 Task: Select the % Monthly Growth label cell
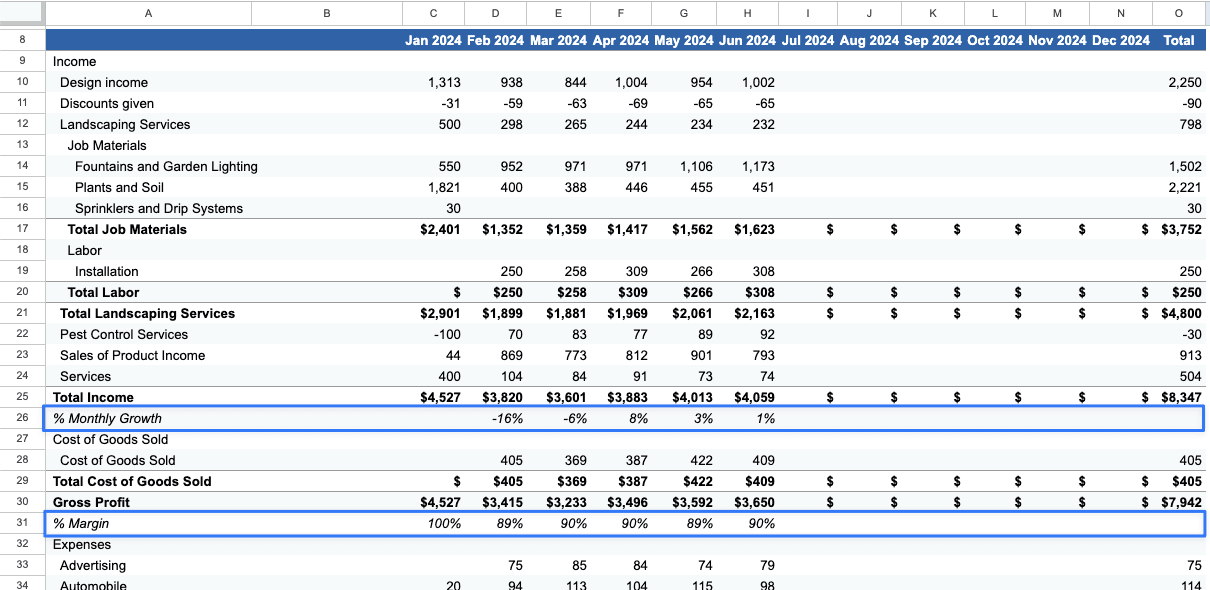tap(107, 418)
